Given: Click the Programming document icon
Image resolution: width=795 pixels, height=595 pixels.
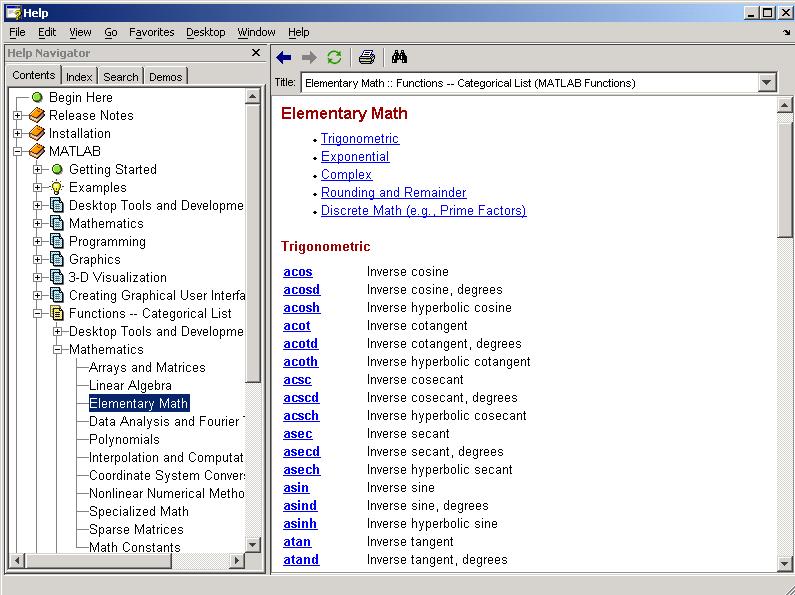Looking at the screenshot, I should click(x=57, y=241).
